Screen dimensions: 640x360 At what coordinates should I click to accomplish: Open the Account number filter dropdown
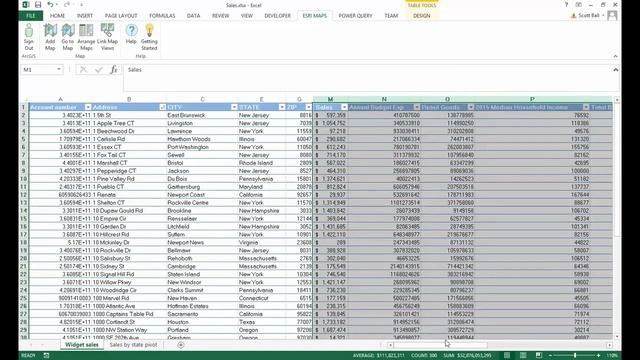click(x=88, y=107)
